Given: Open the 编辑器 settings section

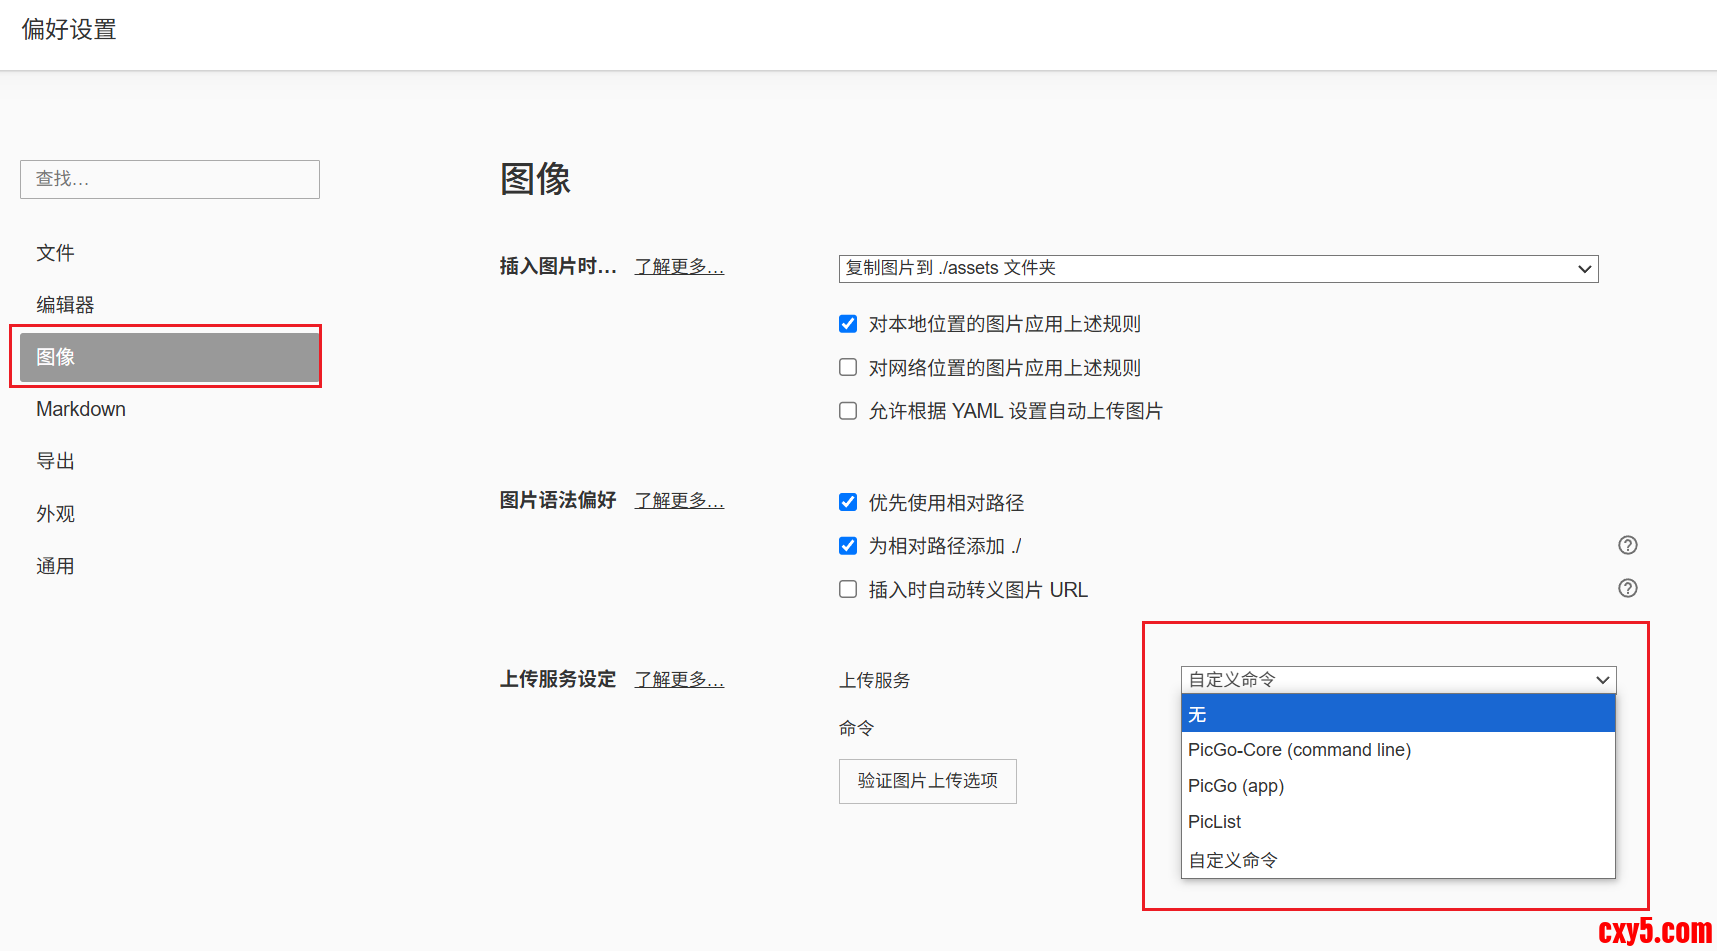Looking at the screenshot, I should coord(65,305).
